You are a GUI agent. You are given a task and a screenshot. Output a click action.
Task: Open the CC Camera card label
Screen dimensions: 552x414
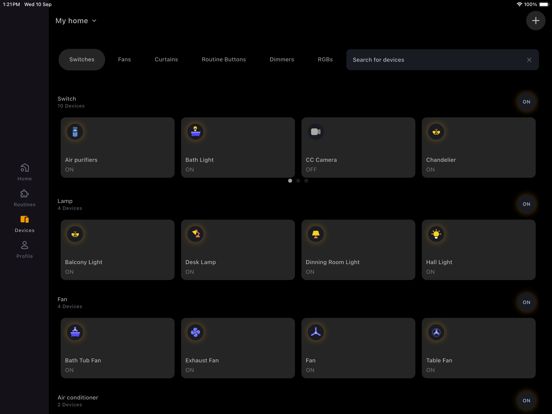coord(321,160)
